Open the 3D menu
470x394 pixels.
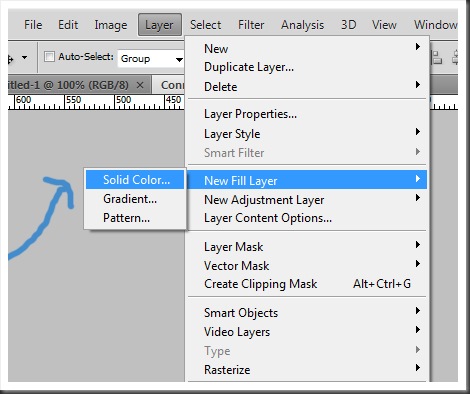point(349,25)
